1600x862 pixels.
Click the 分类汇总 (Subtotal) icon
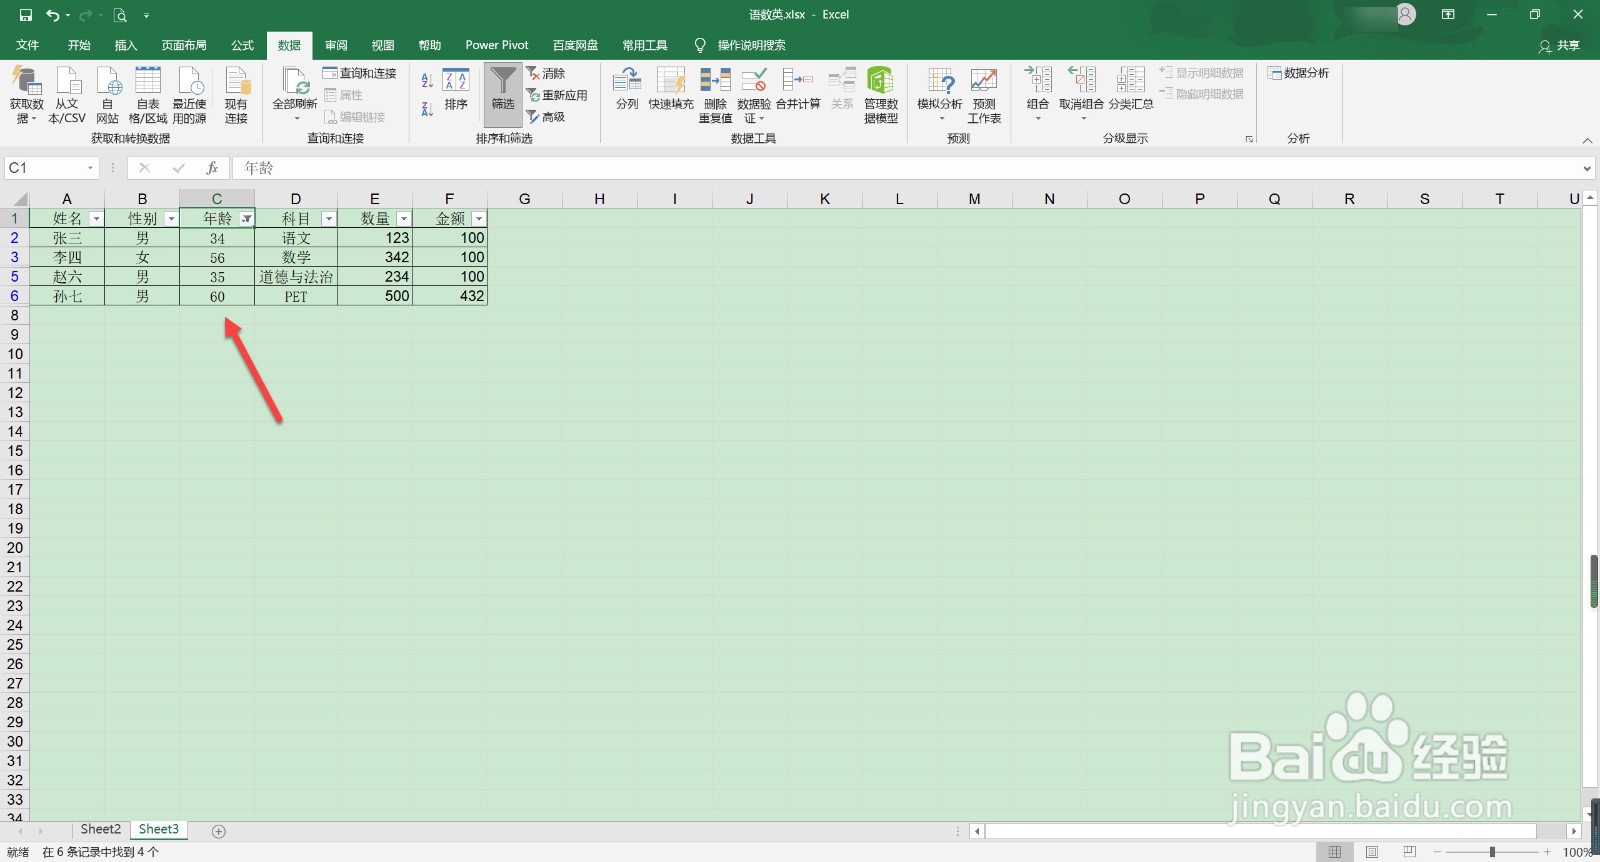1131,89
